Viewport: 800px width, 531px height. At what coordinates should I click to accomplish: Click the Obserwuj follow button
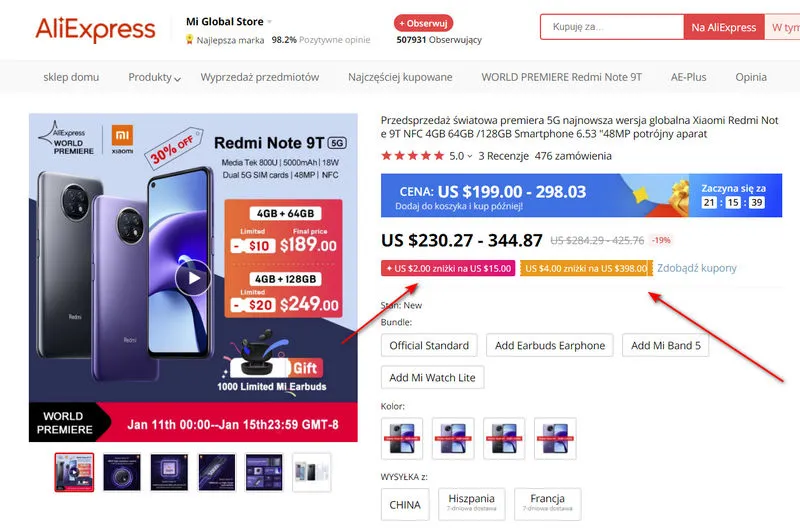click(x=423, y=23)
